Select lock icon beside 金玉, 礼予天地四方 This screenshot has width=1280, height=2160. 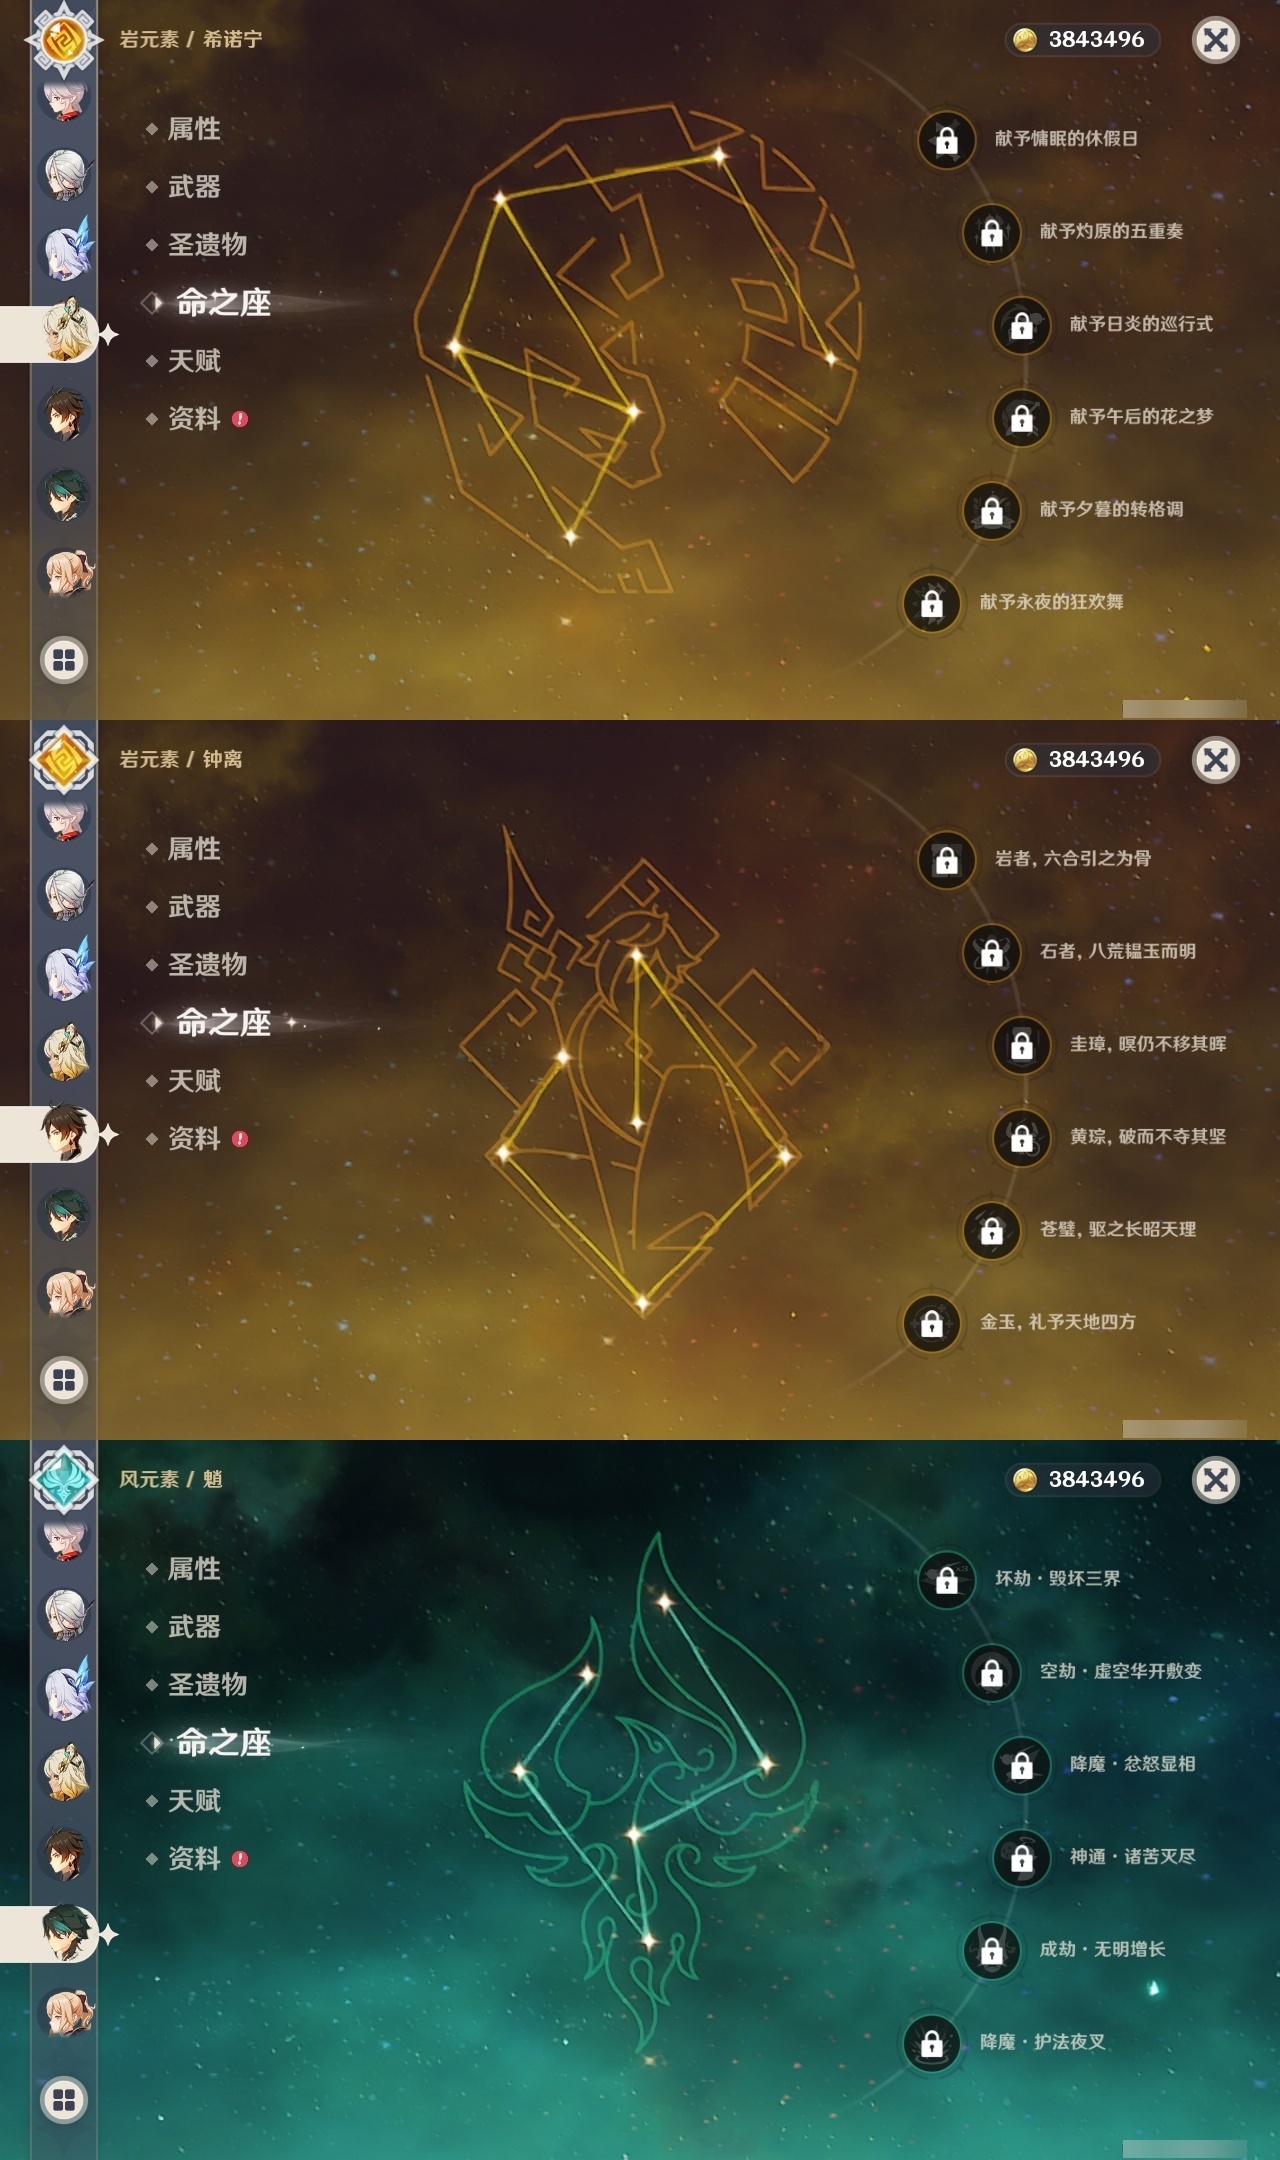coord(932,1323)
